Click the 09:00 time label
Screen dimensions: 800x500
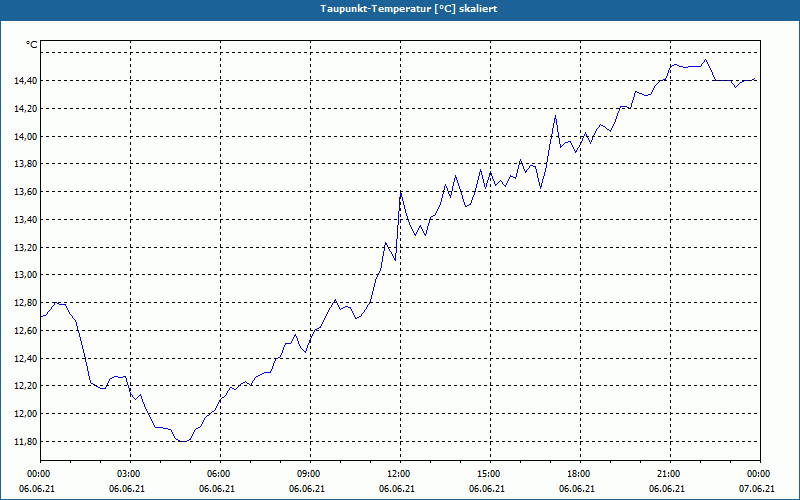pos(308,474)
